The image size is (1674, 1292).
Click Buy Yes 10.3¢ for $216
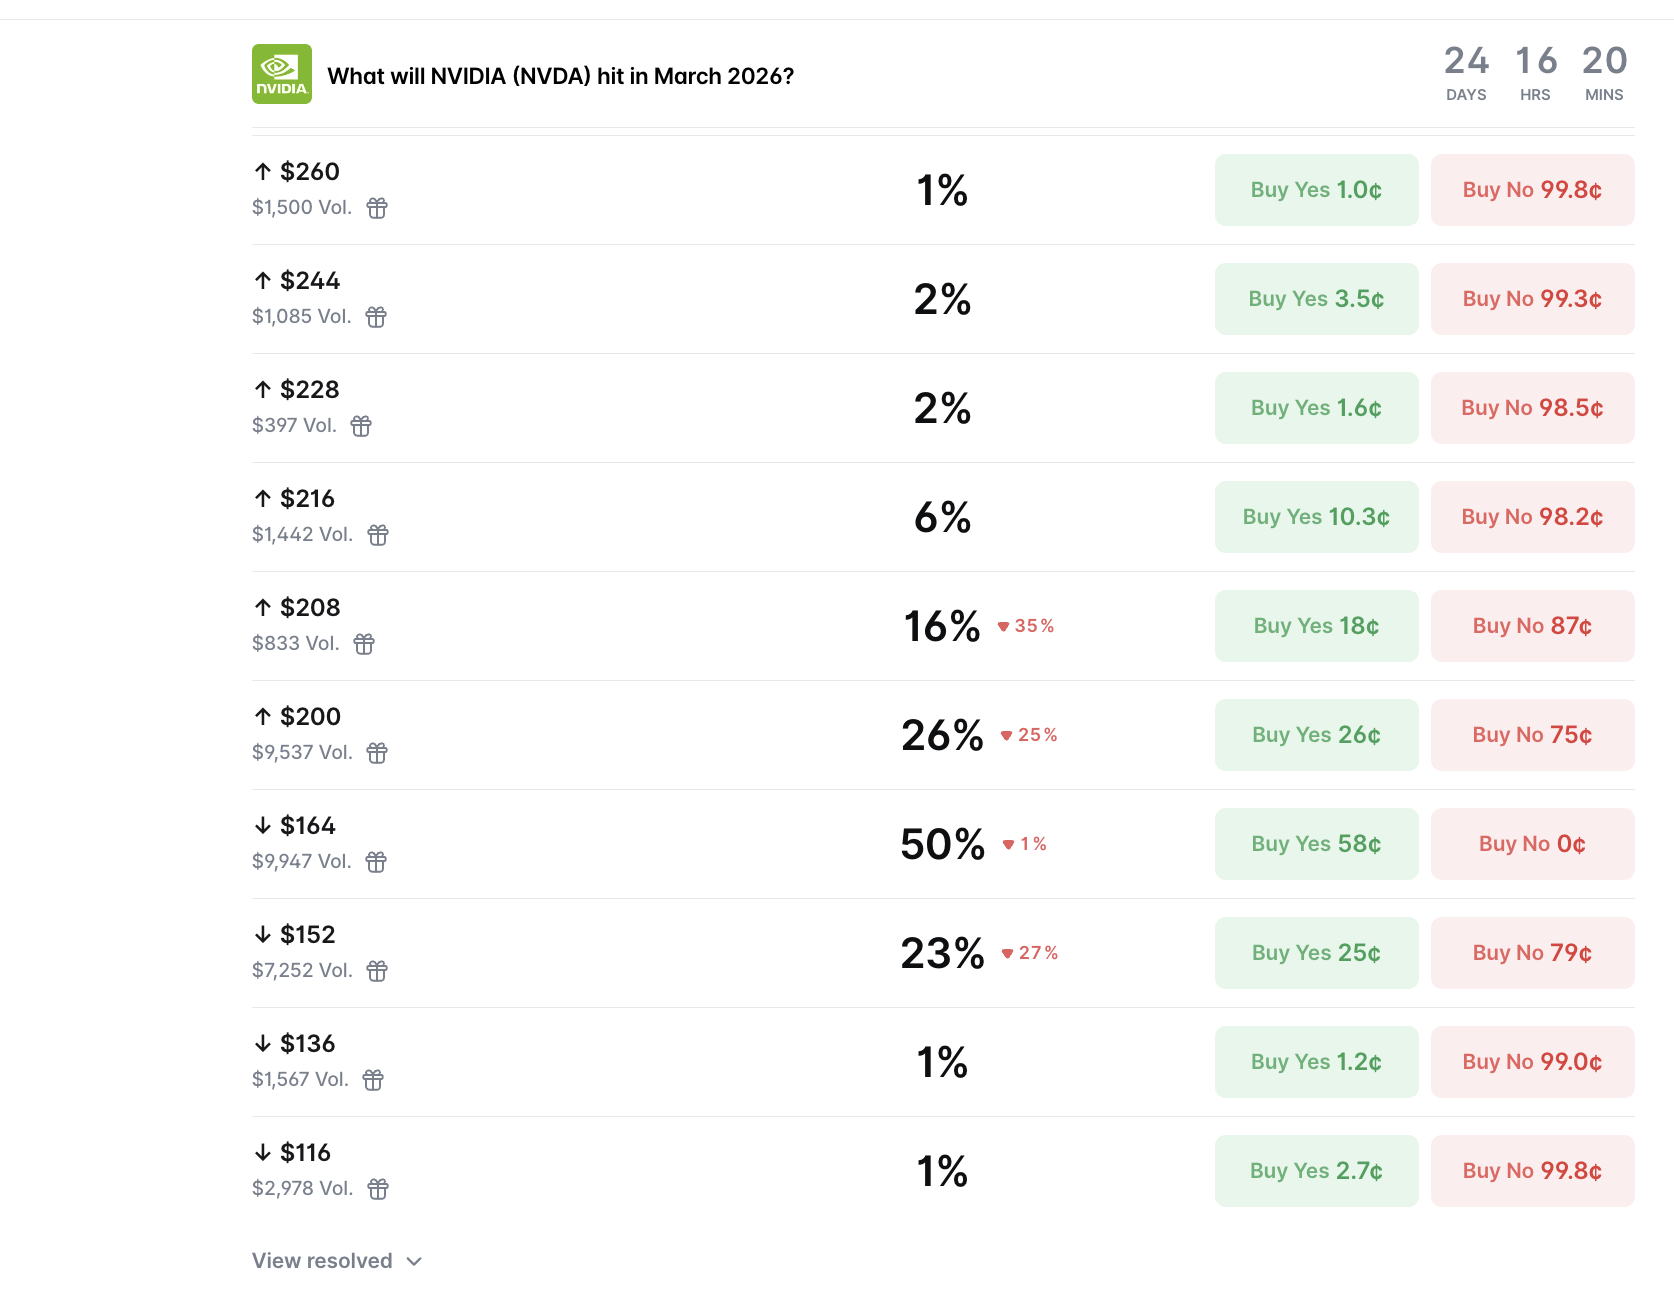1316,517
